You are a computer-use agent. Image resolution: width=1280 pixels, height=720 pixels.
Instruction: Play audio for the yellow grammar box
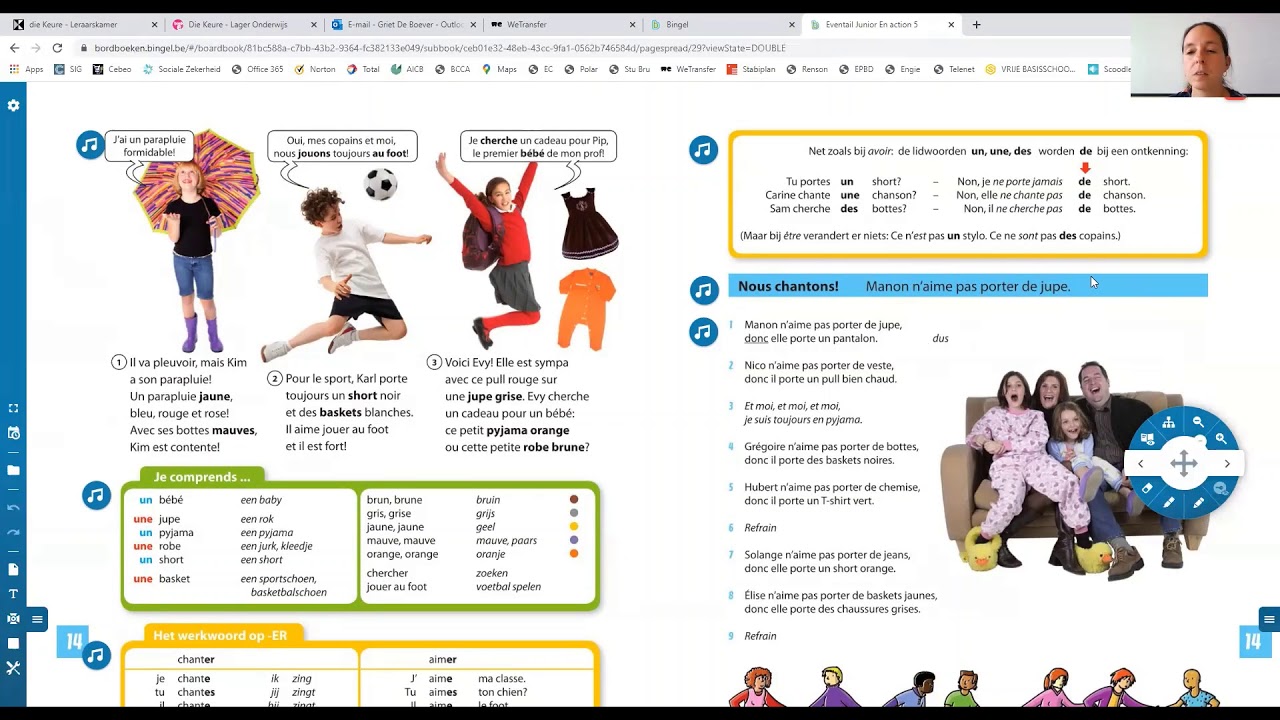704,151
